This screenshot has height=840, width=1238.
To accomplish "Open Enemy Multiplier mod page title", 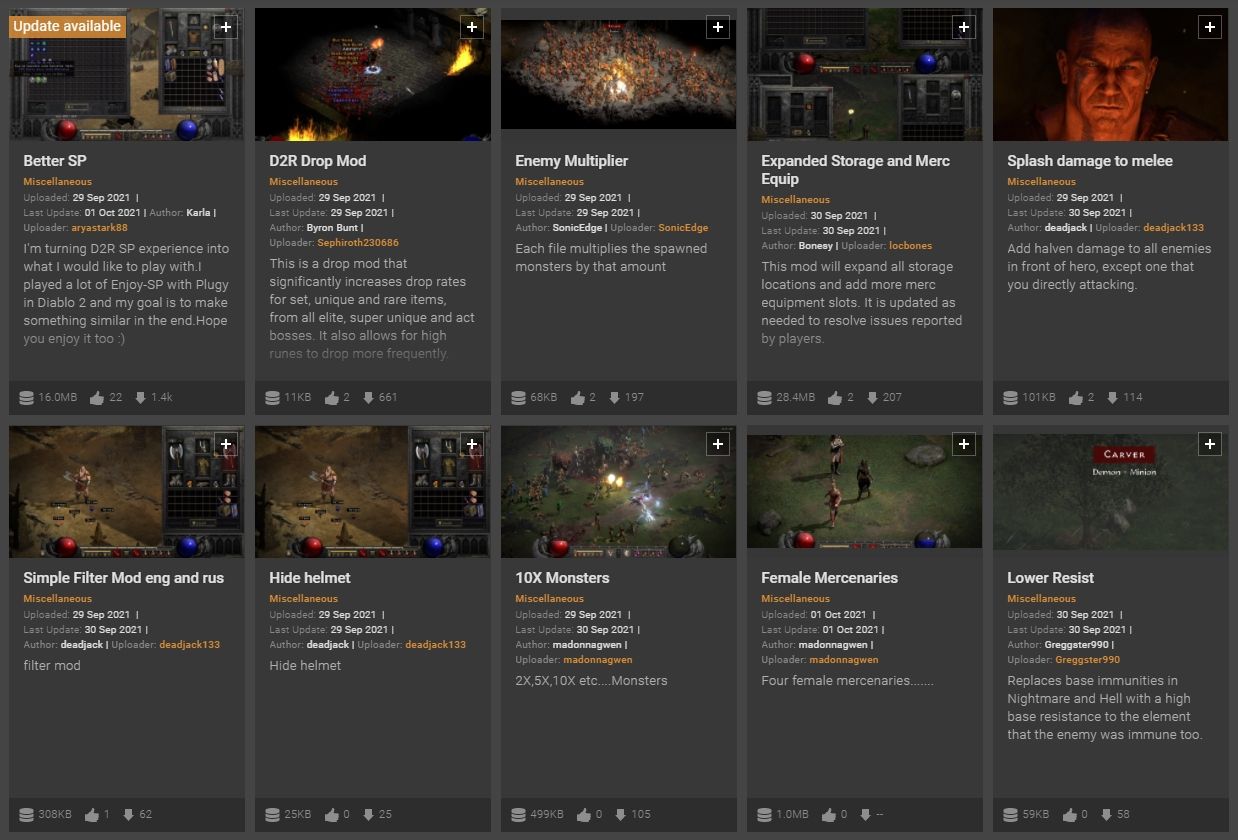I will 572,161.
